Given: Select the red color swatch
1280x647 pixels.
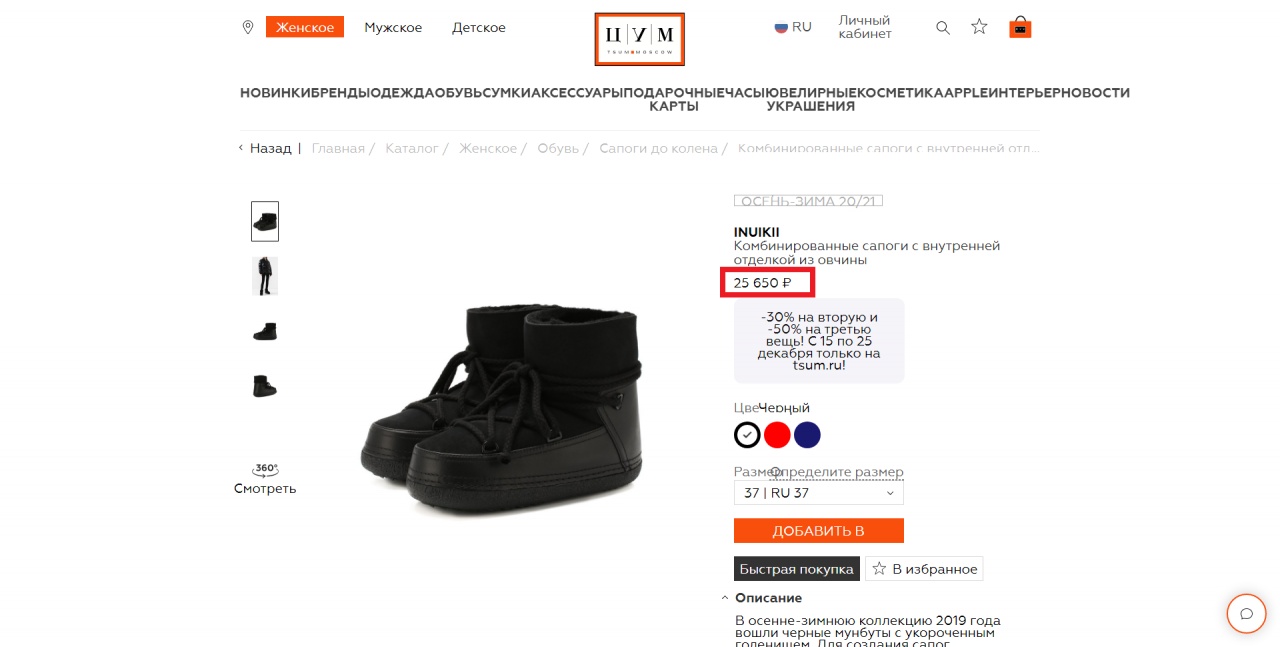Looking at the screenshot, I should click(777, 435).
